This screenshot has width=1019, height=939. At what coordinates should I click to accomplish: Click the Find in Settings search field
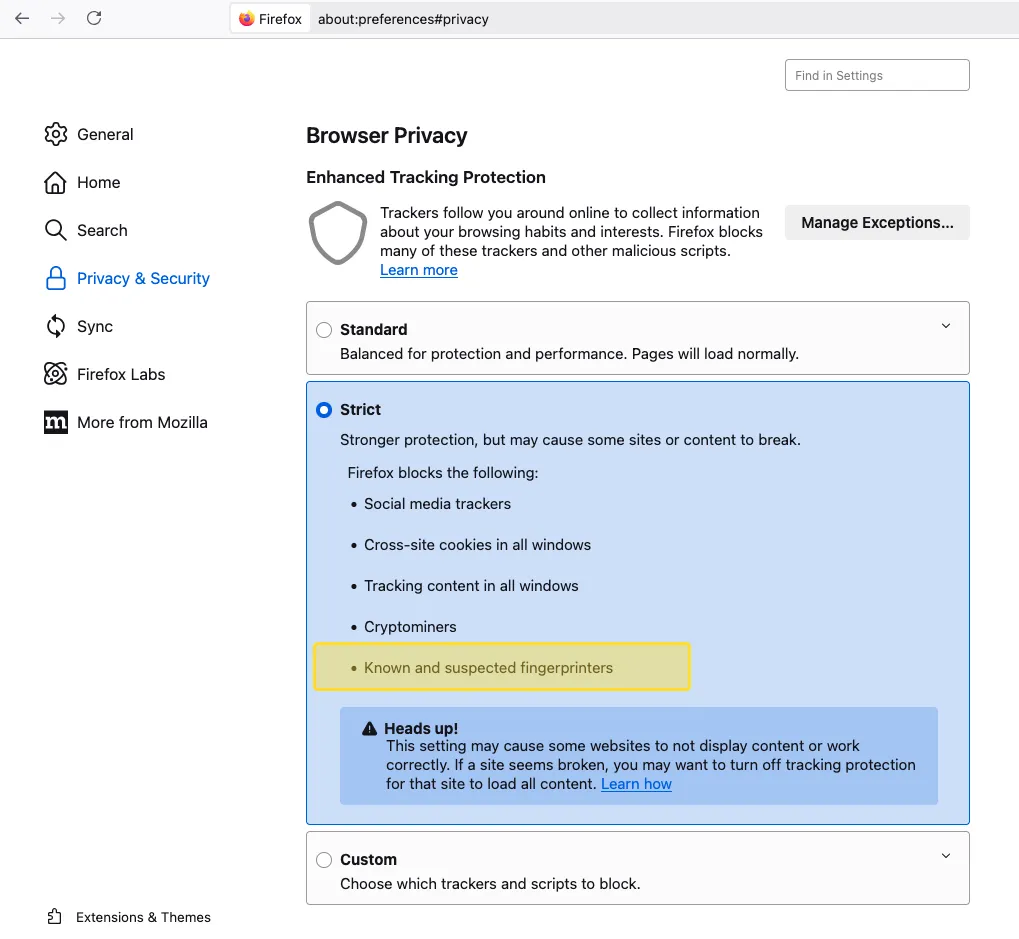pos(877,75)
